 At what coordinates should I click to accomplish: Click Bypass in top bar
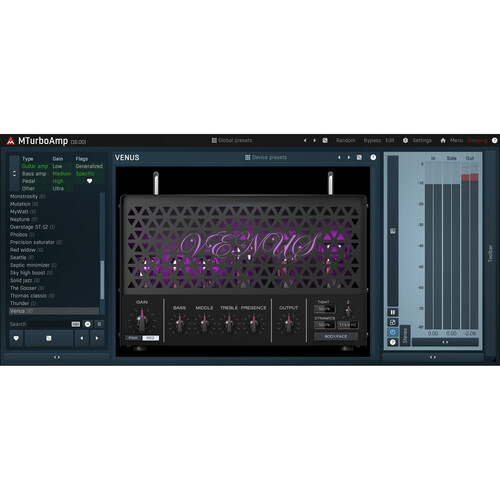372,140
